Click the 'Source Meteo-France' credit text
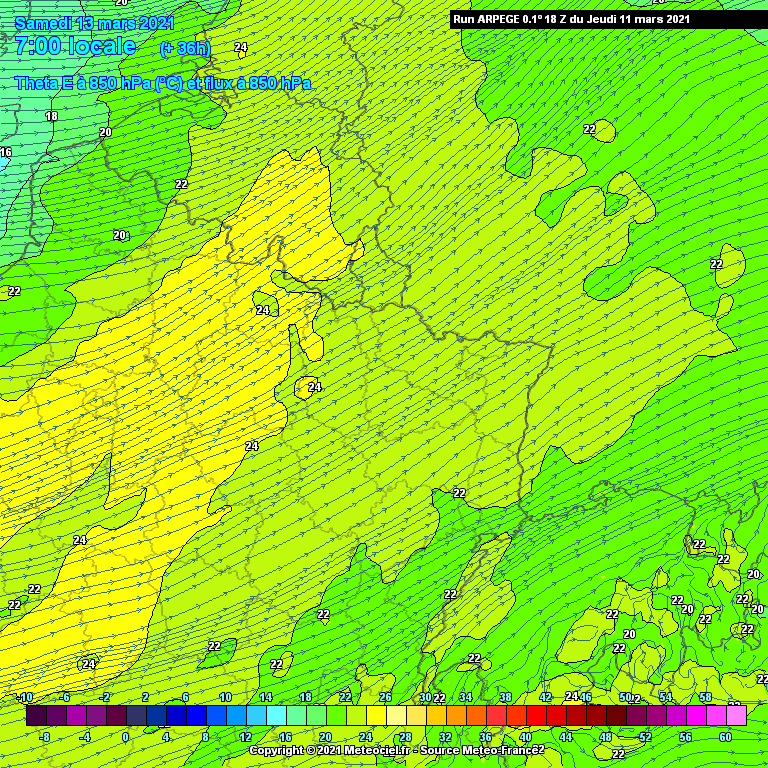 [480, 750]
